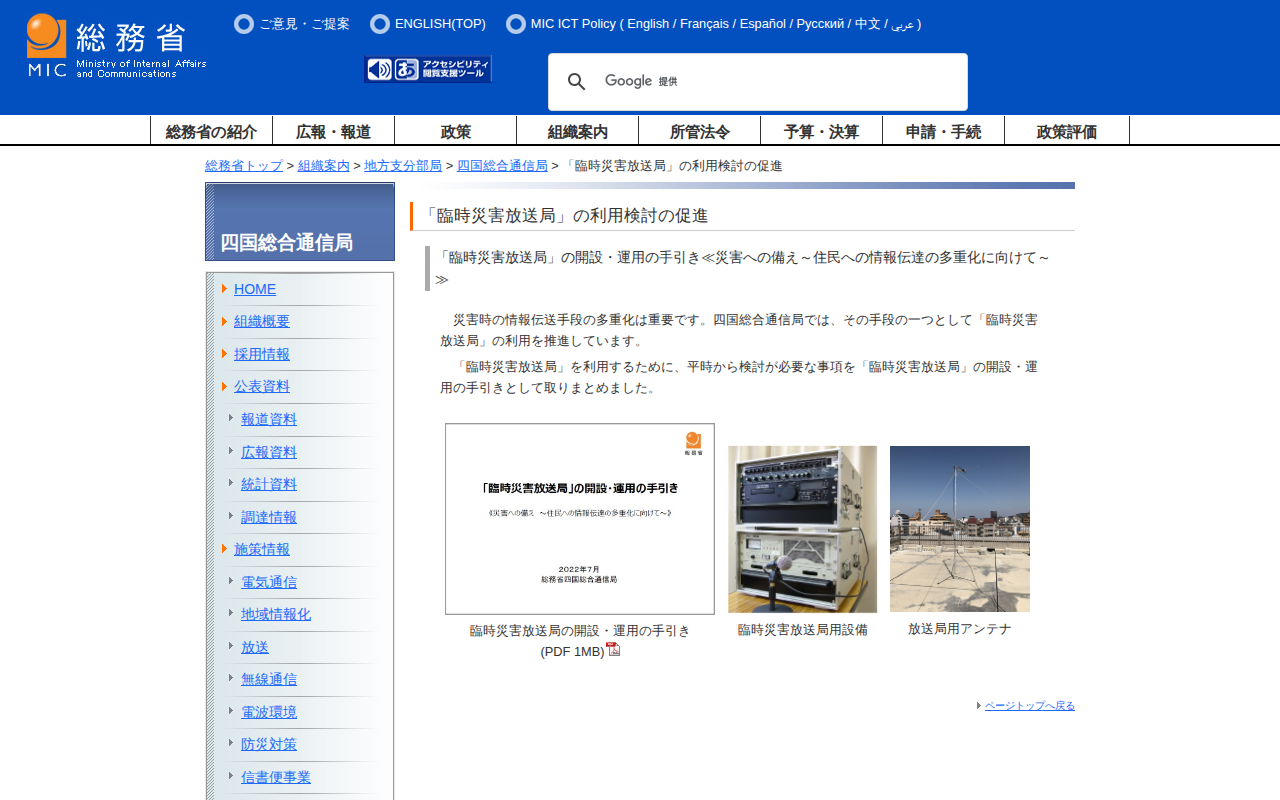
Task: Go to 防災対策 in the sidebar
Action: click(x=269, y=744)
